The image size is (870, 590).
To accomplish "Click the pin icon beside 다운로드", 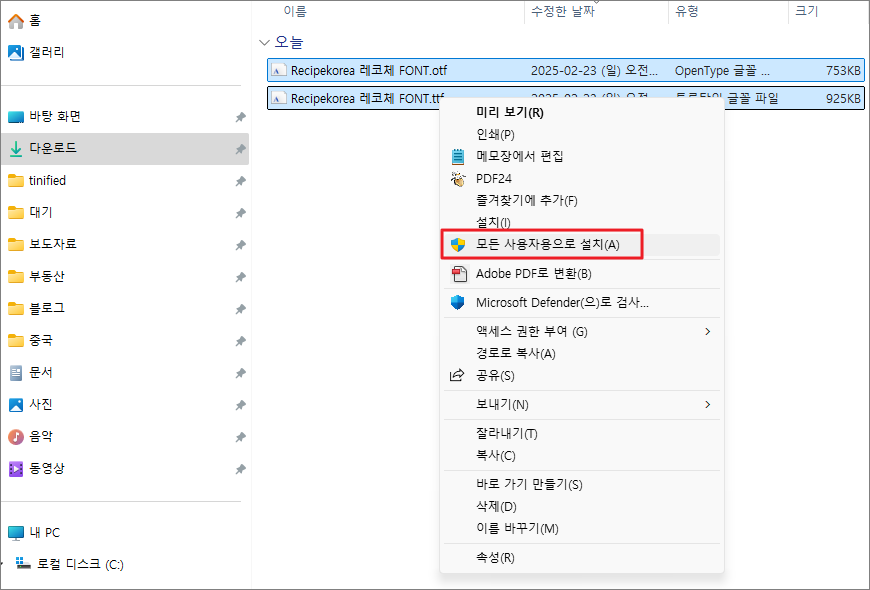I will tap(240, 149).
